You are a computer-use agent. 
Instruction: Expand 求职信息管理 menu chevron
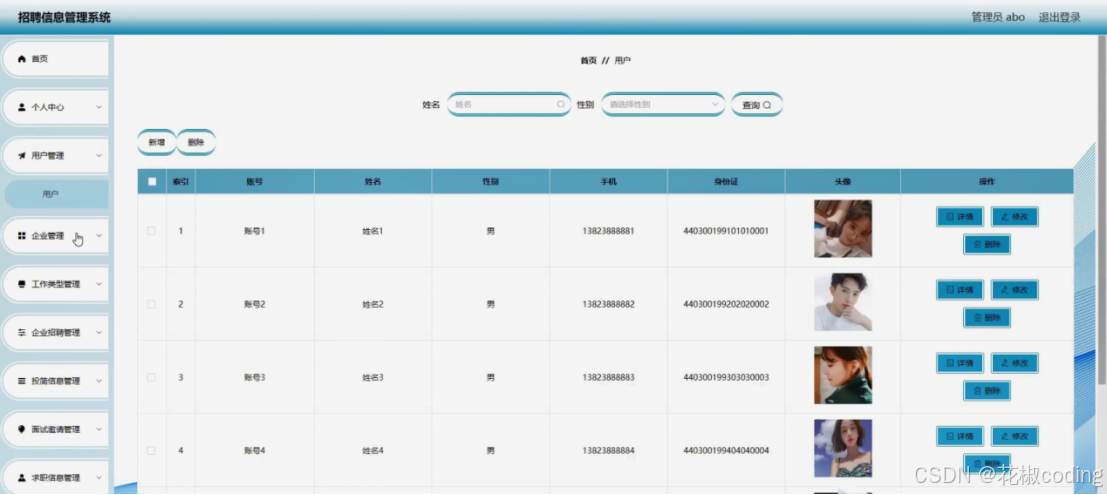click(x=99, y=477)
